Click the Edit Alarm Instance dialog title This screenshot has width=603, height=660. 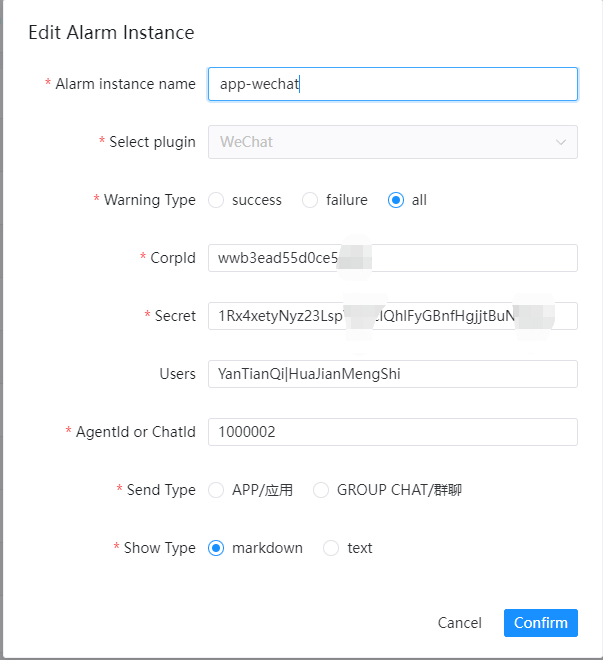coord(111,32)
